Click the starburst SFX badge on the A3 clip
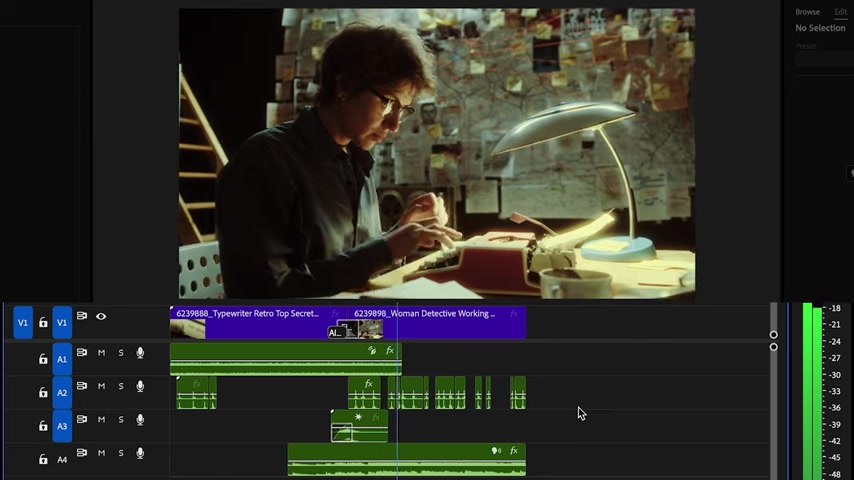854x480 pixels. 358,417
